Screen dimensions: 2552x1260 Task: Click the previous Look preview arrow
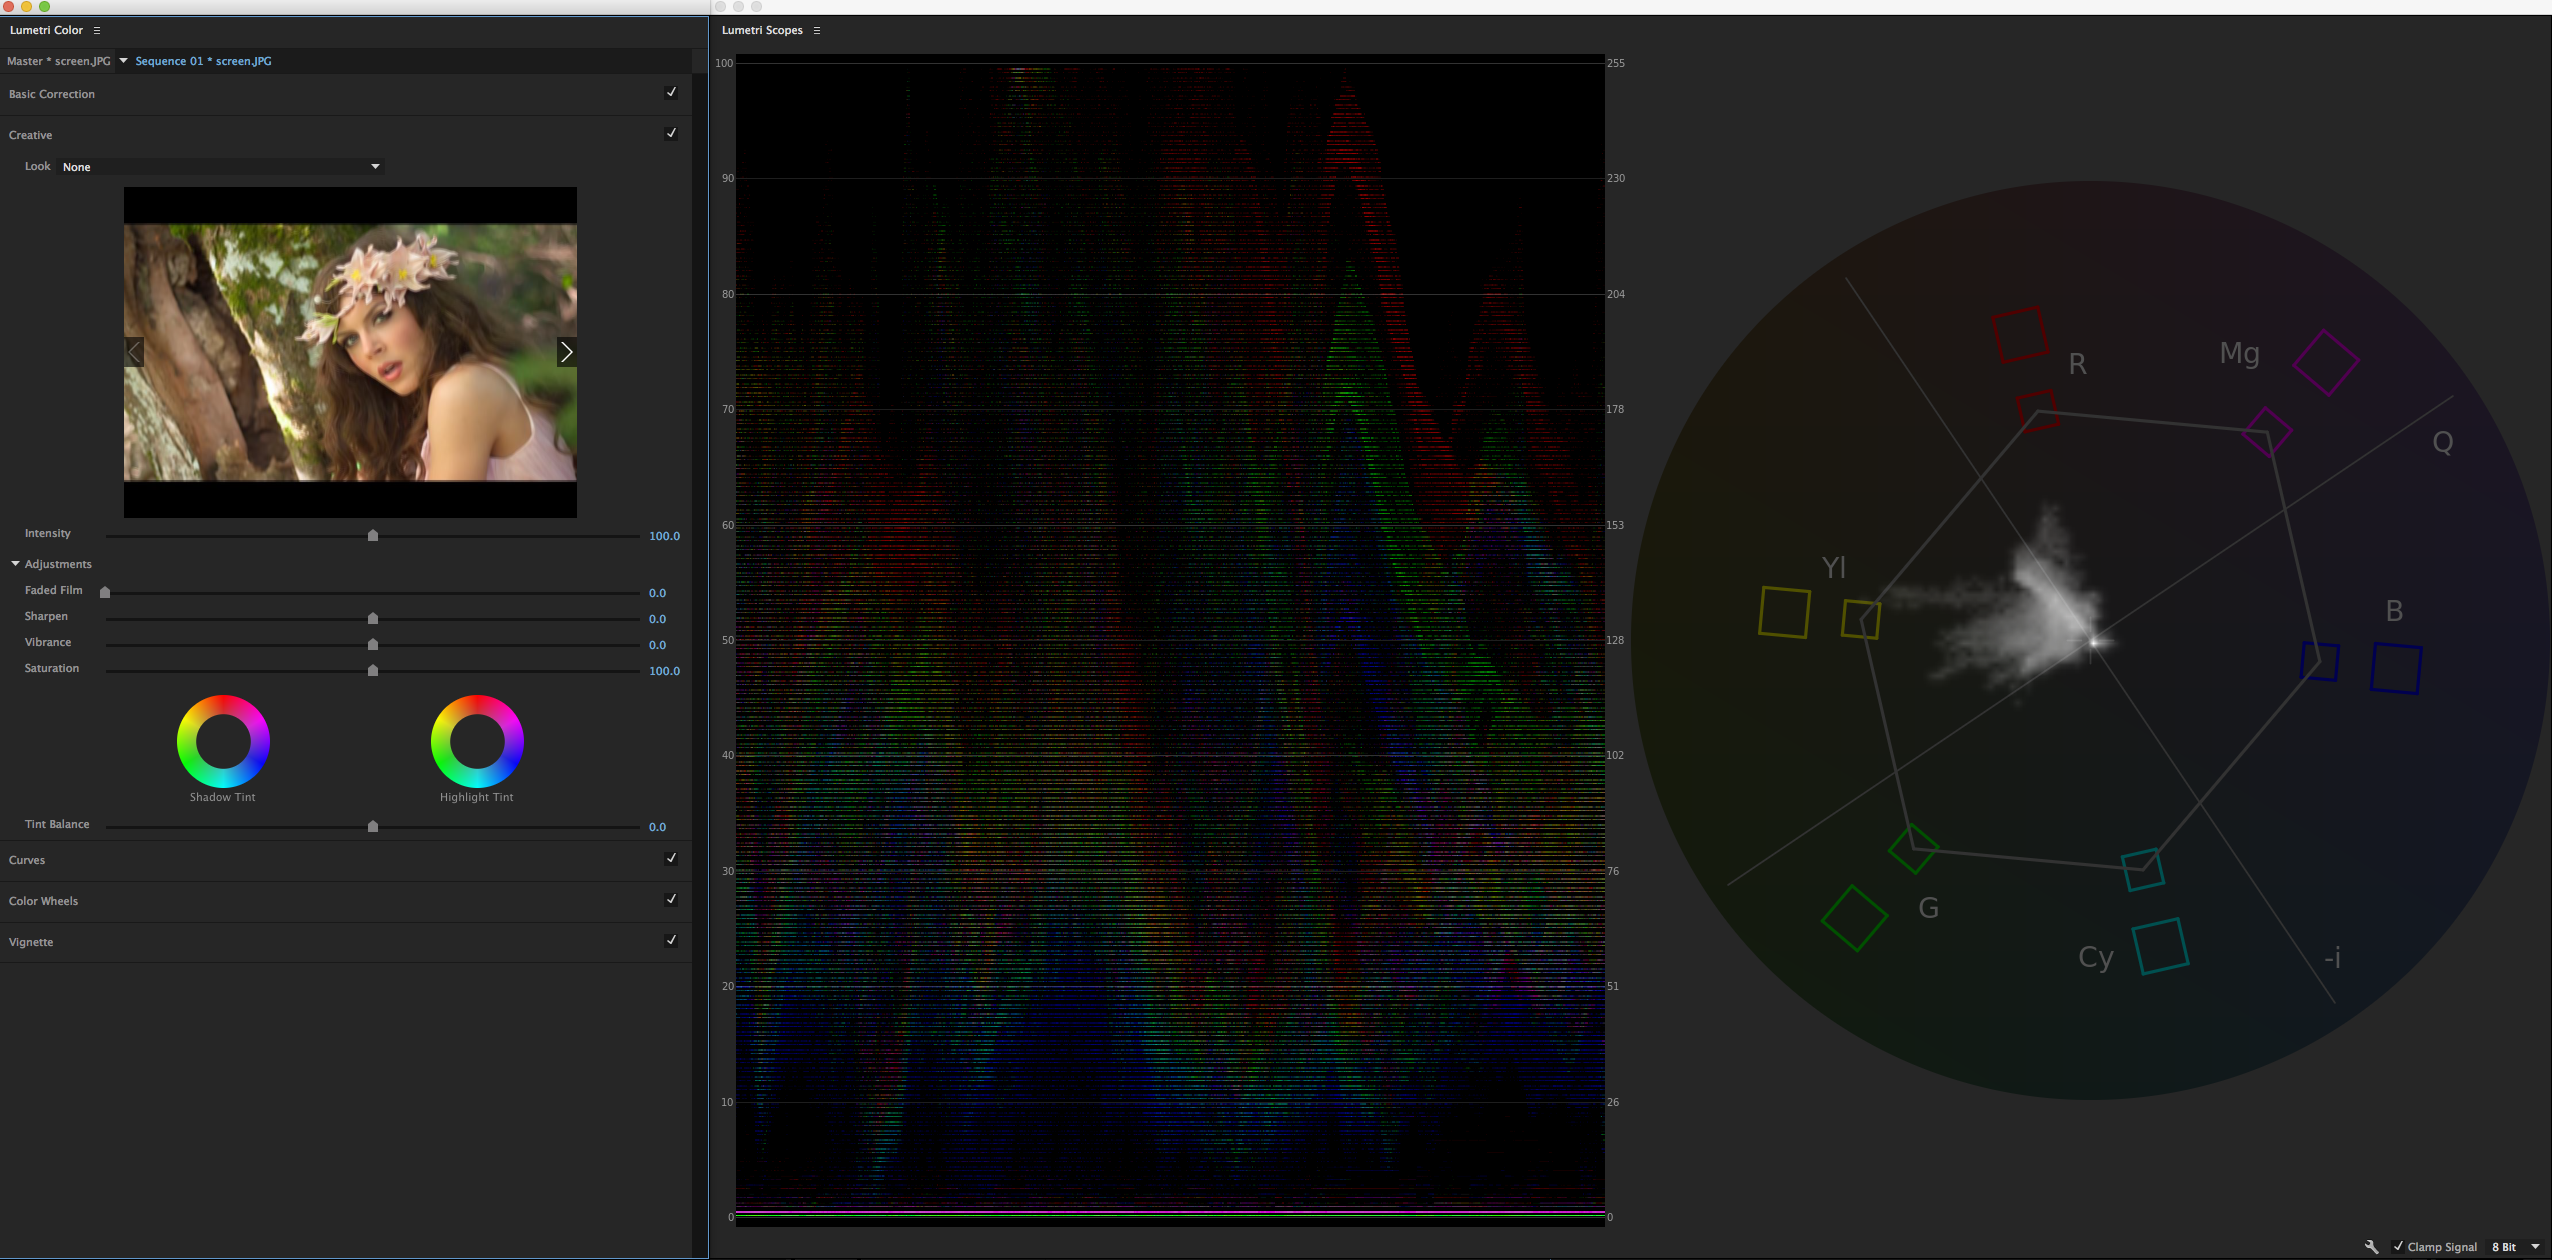[x=134, y=352]
